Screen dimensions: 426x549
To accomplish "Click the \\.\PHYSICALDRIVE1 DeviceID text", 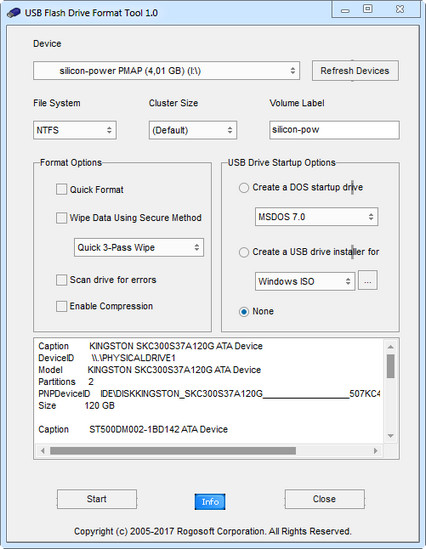I will (x=133, y=358).
